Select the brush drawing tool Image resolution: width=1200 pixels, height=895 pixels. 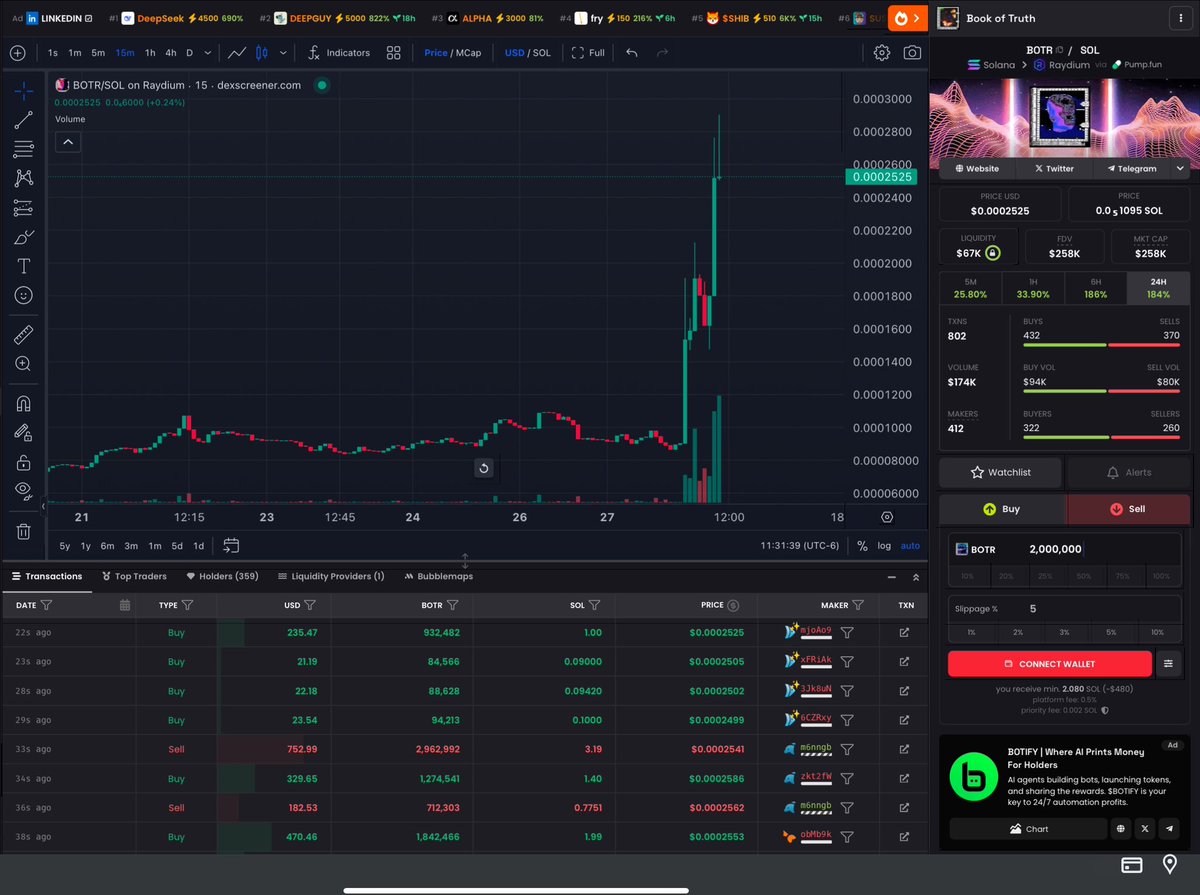click(23, 237)
